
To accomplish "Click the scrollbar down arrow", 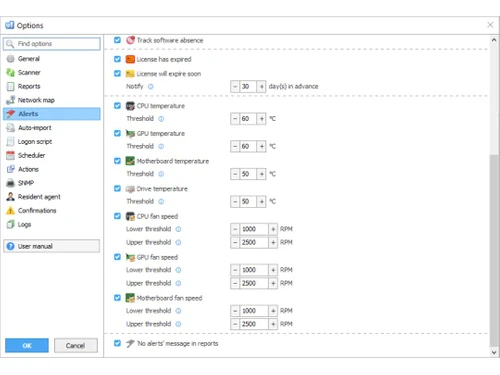I will 494,352.
